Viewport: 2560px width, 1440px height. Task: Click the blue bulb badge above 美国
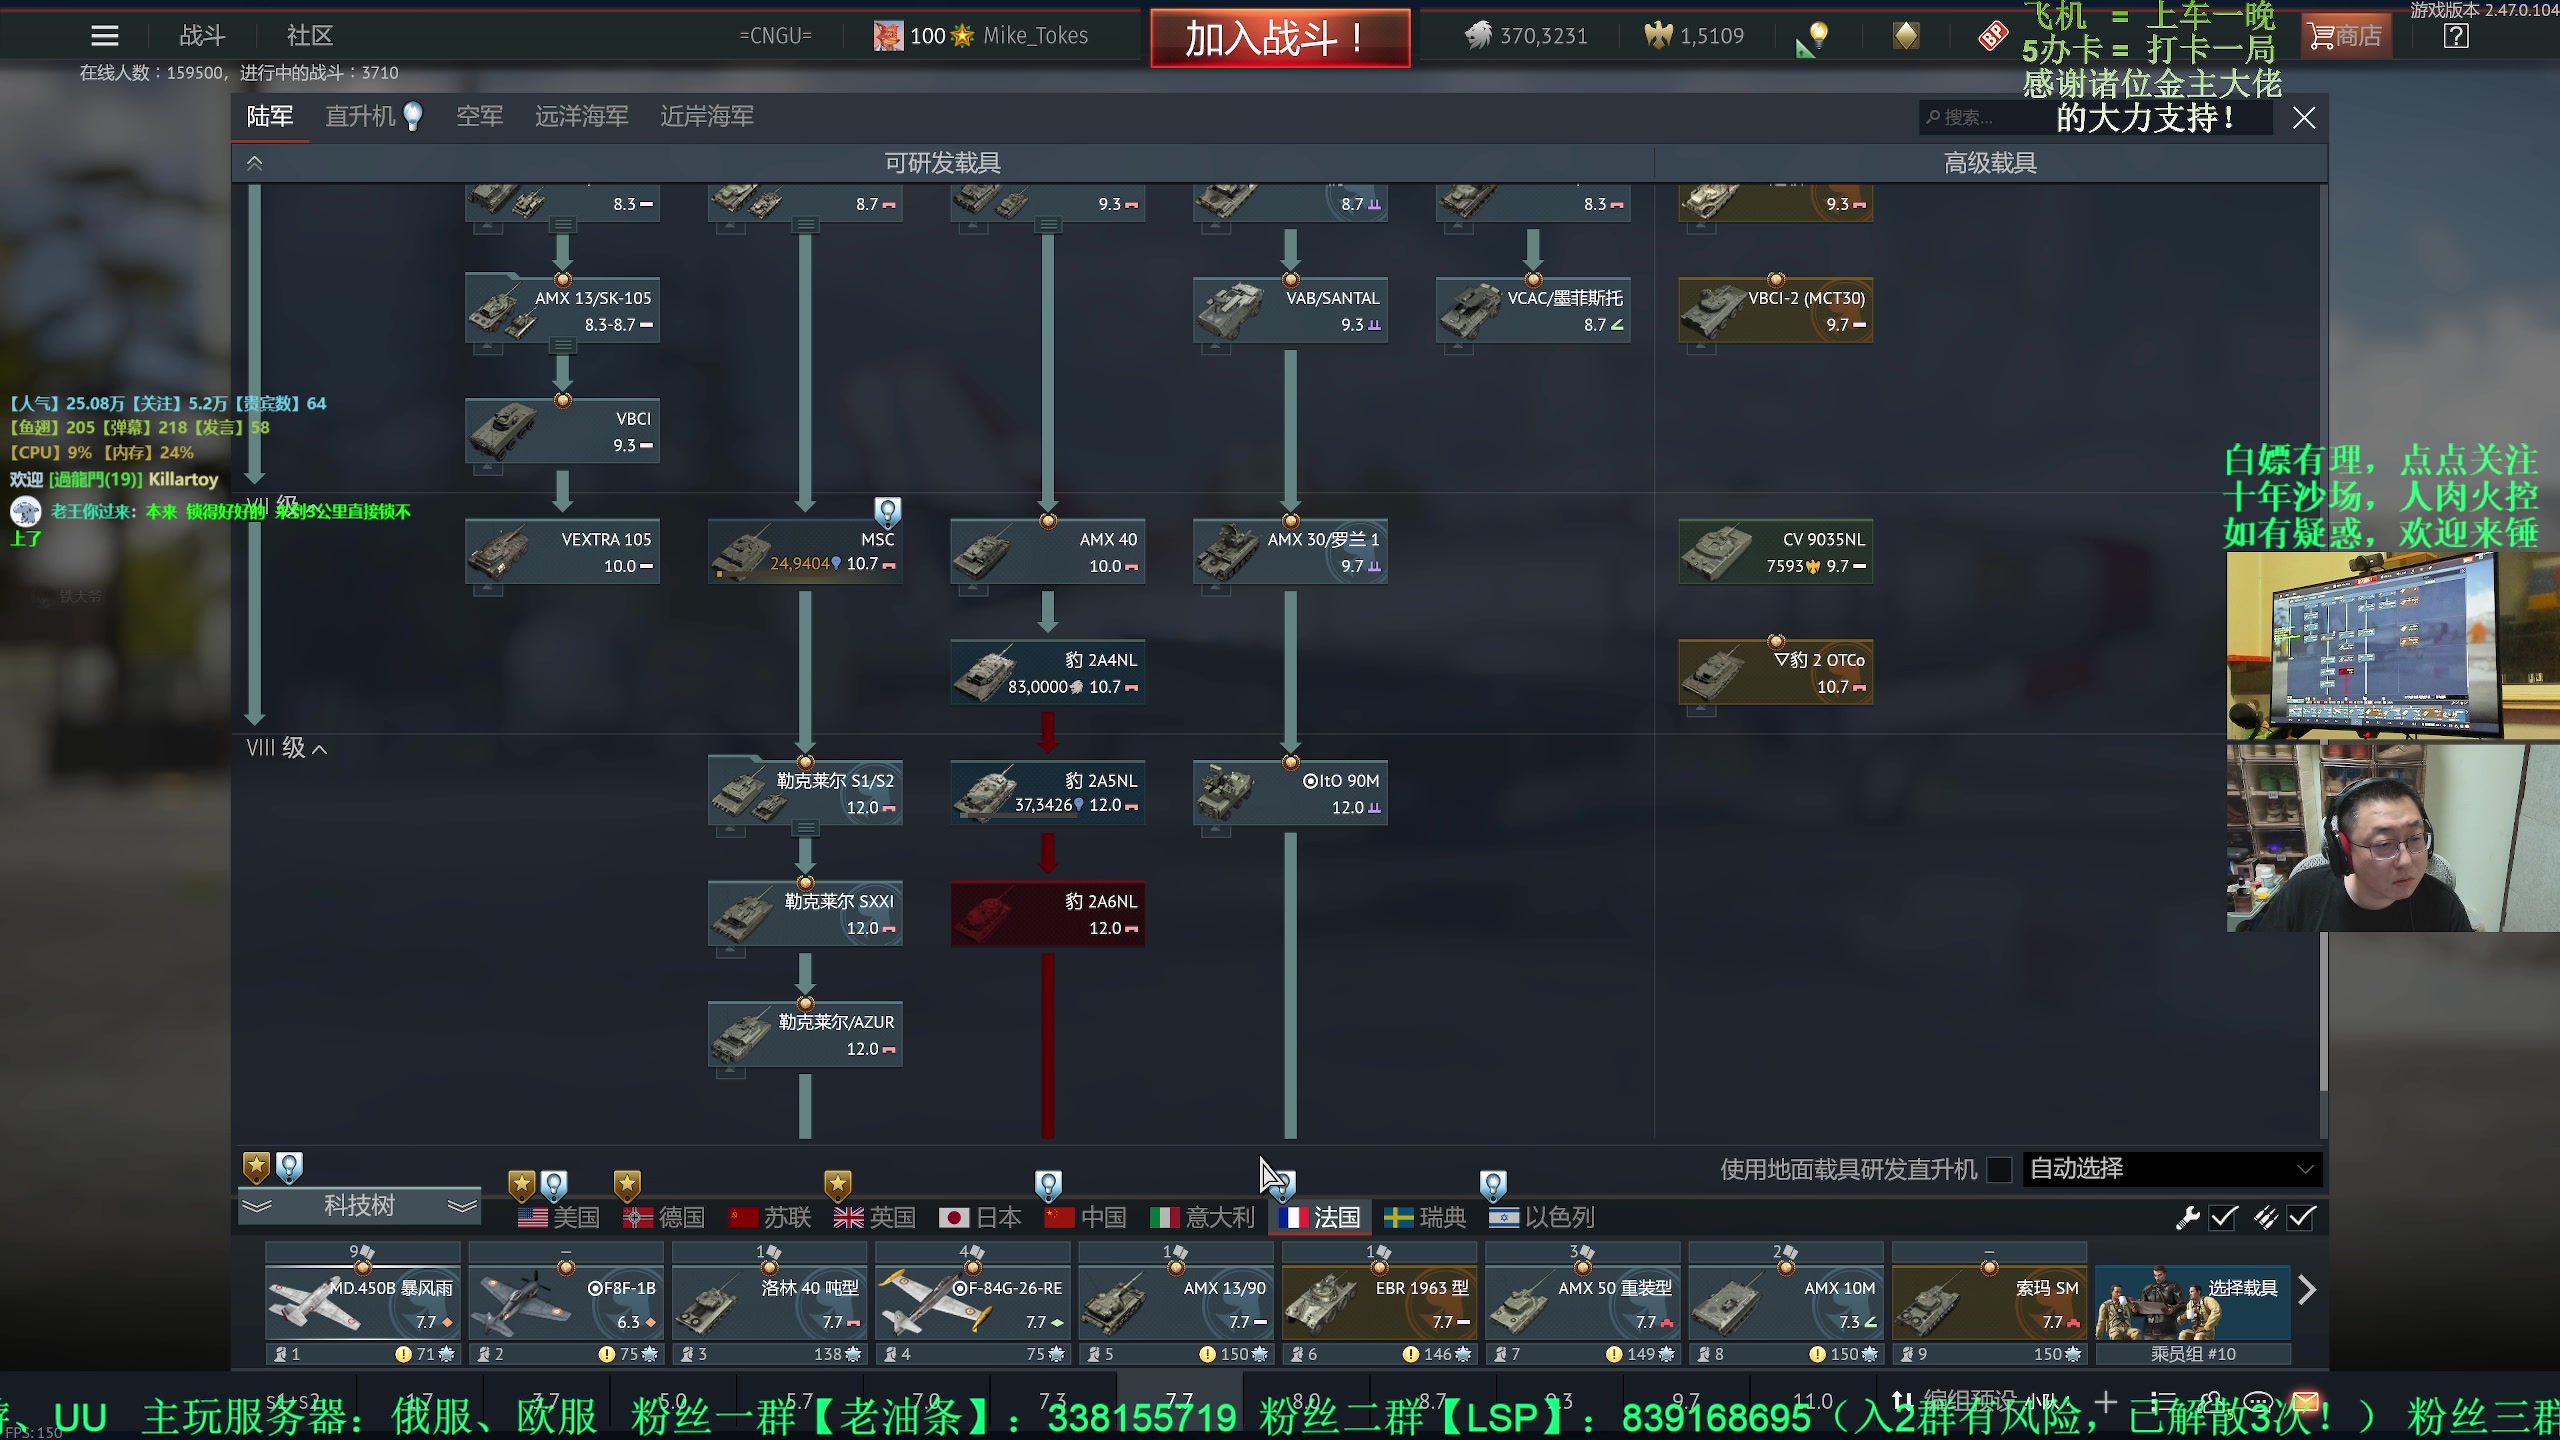pyautogui.click(x=554, y=1186)
